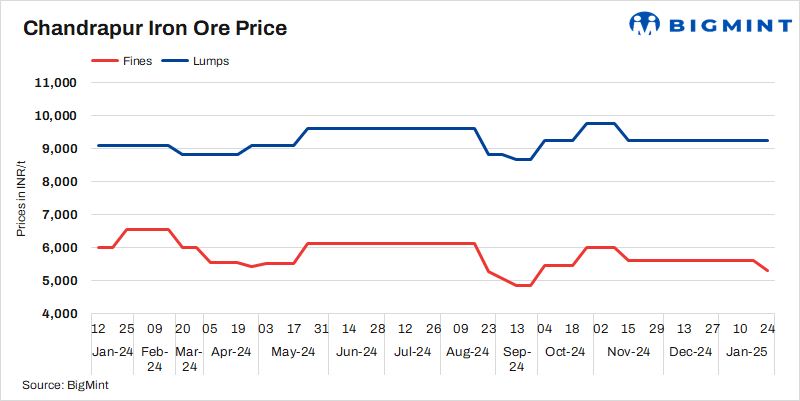
Task: Toggle the Lumps series legend label
Action: [x=211, y=61]
